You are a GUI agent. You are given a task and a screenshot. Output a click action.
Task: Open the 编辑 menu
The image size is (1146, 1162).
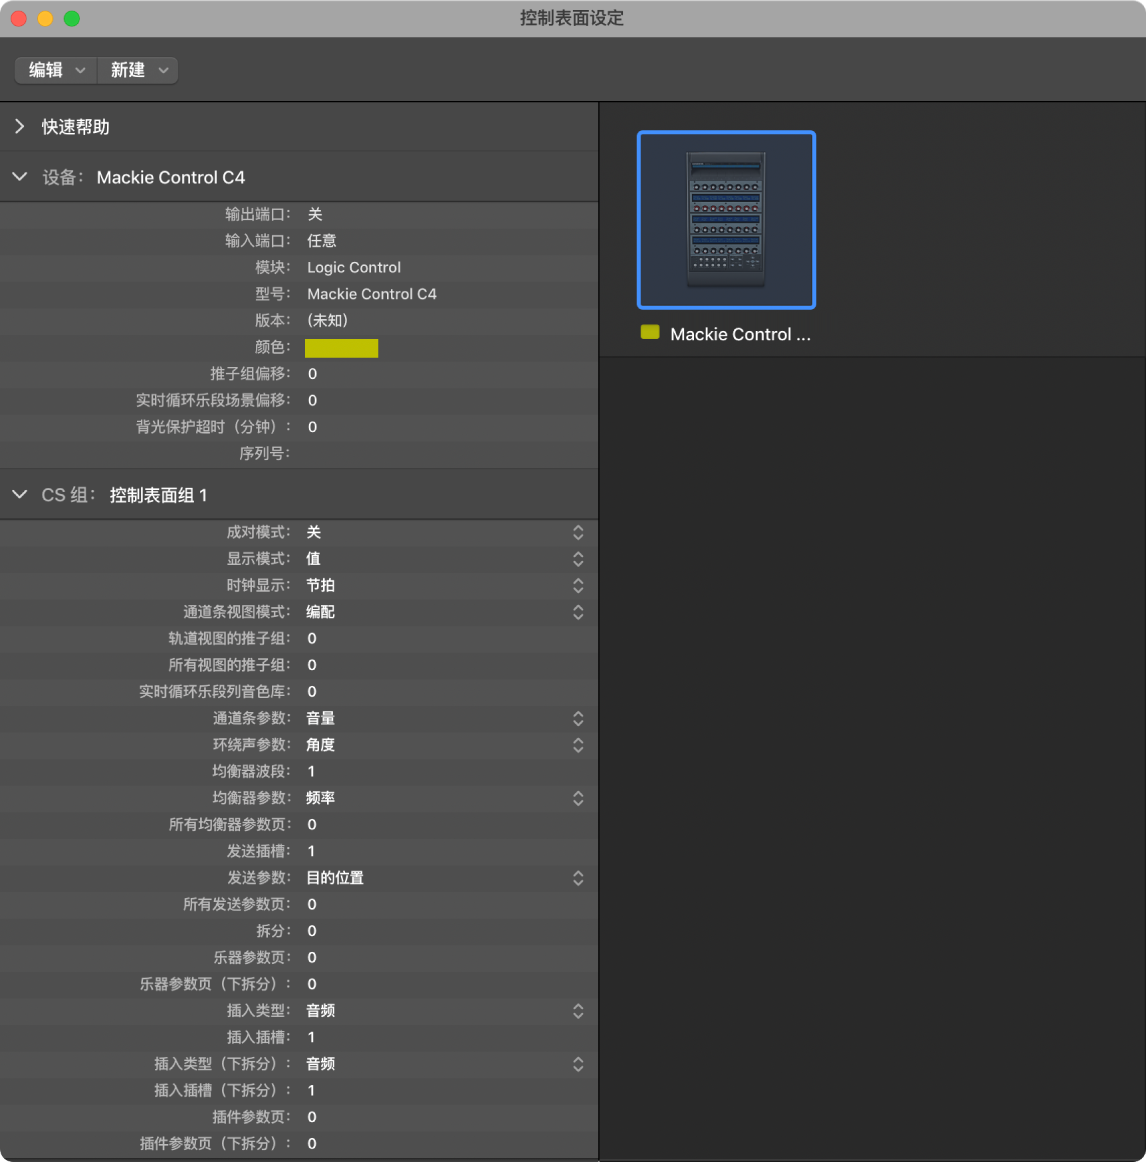pos(56,70)
